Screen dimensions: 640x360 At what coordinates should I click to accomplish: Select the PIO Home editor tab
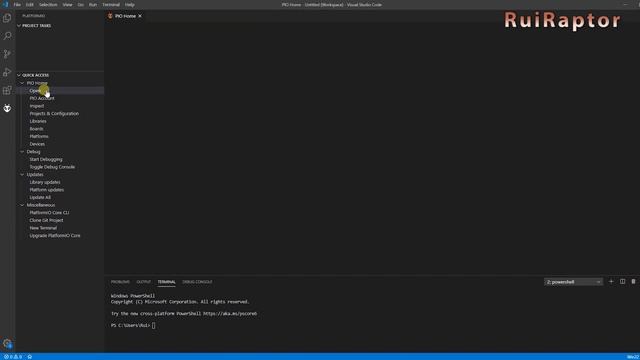[124, 16]
